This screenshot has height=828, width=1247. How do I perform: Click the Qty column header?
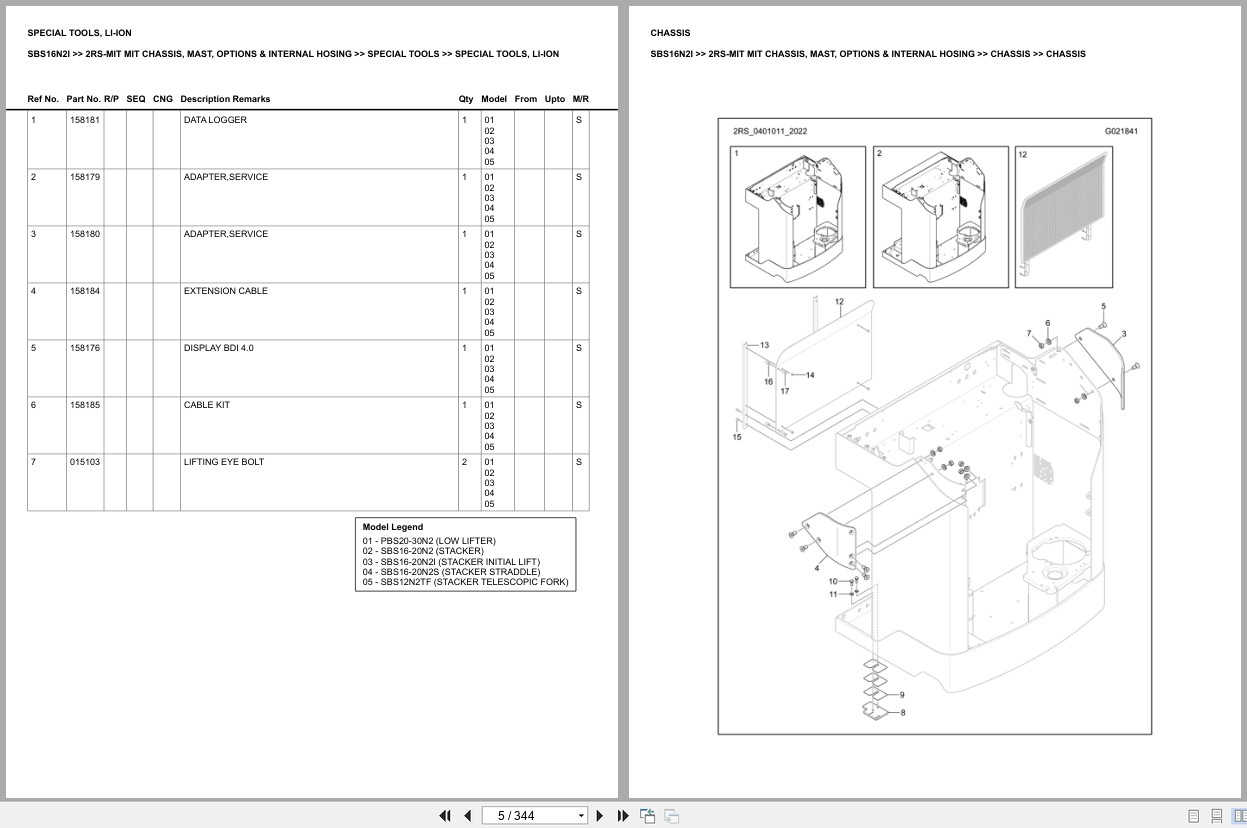point(466,99)
